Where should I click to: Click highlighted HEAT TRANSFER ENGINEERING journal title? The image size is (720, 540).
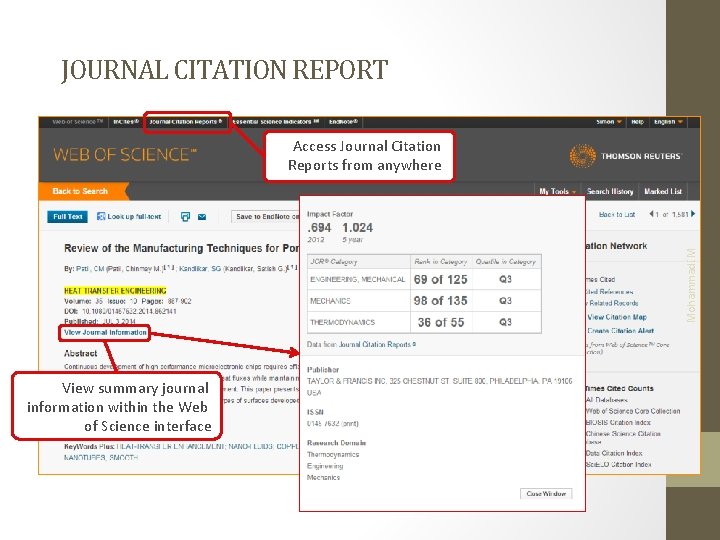[x=115, y=291]
